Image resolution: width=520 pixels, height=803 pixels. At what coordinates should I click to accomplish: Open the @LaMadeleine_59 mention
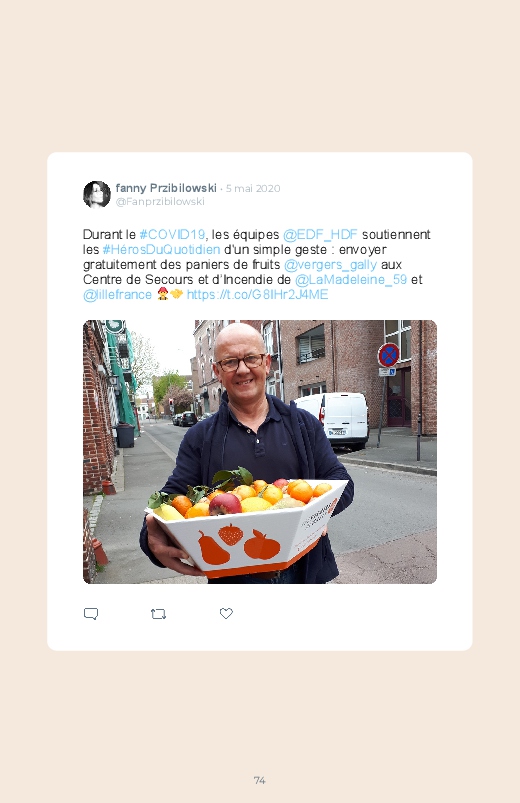[351, 280]
